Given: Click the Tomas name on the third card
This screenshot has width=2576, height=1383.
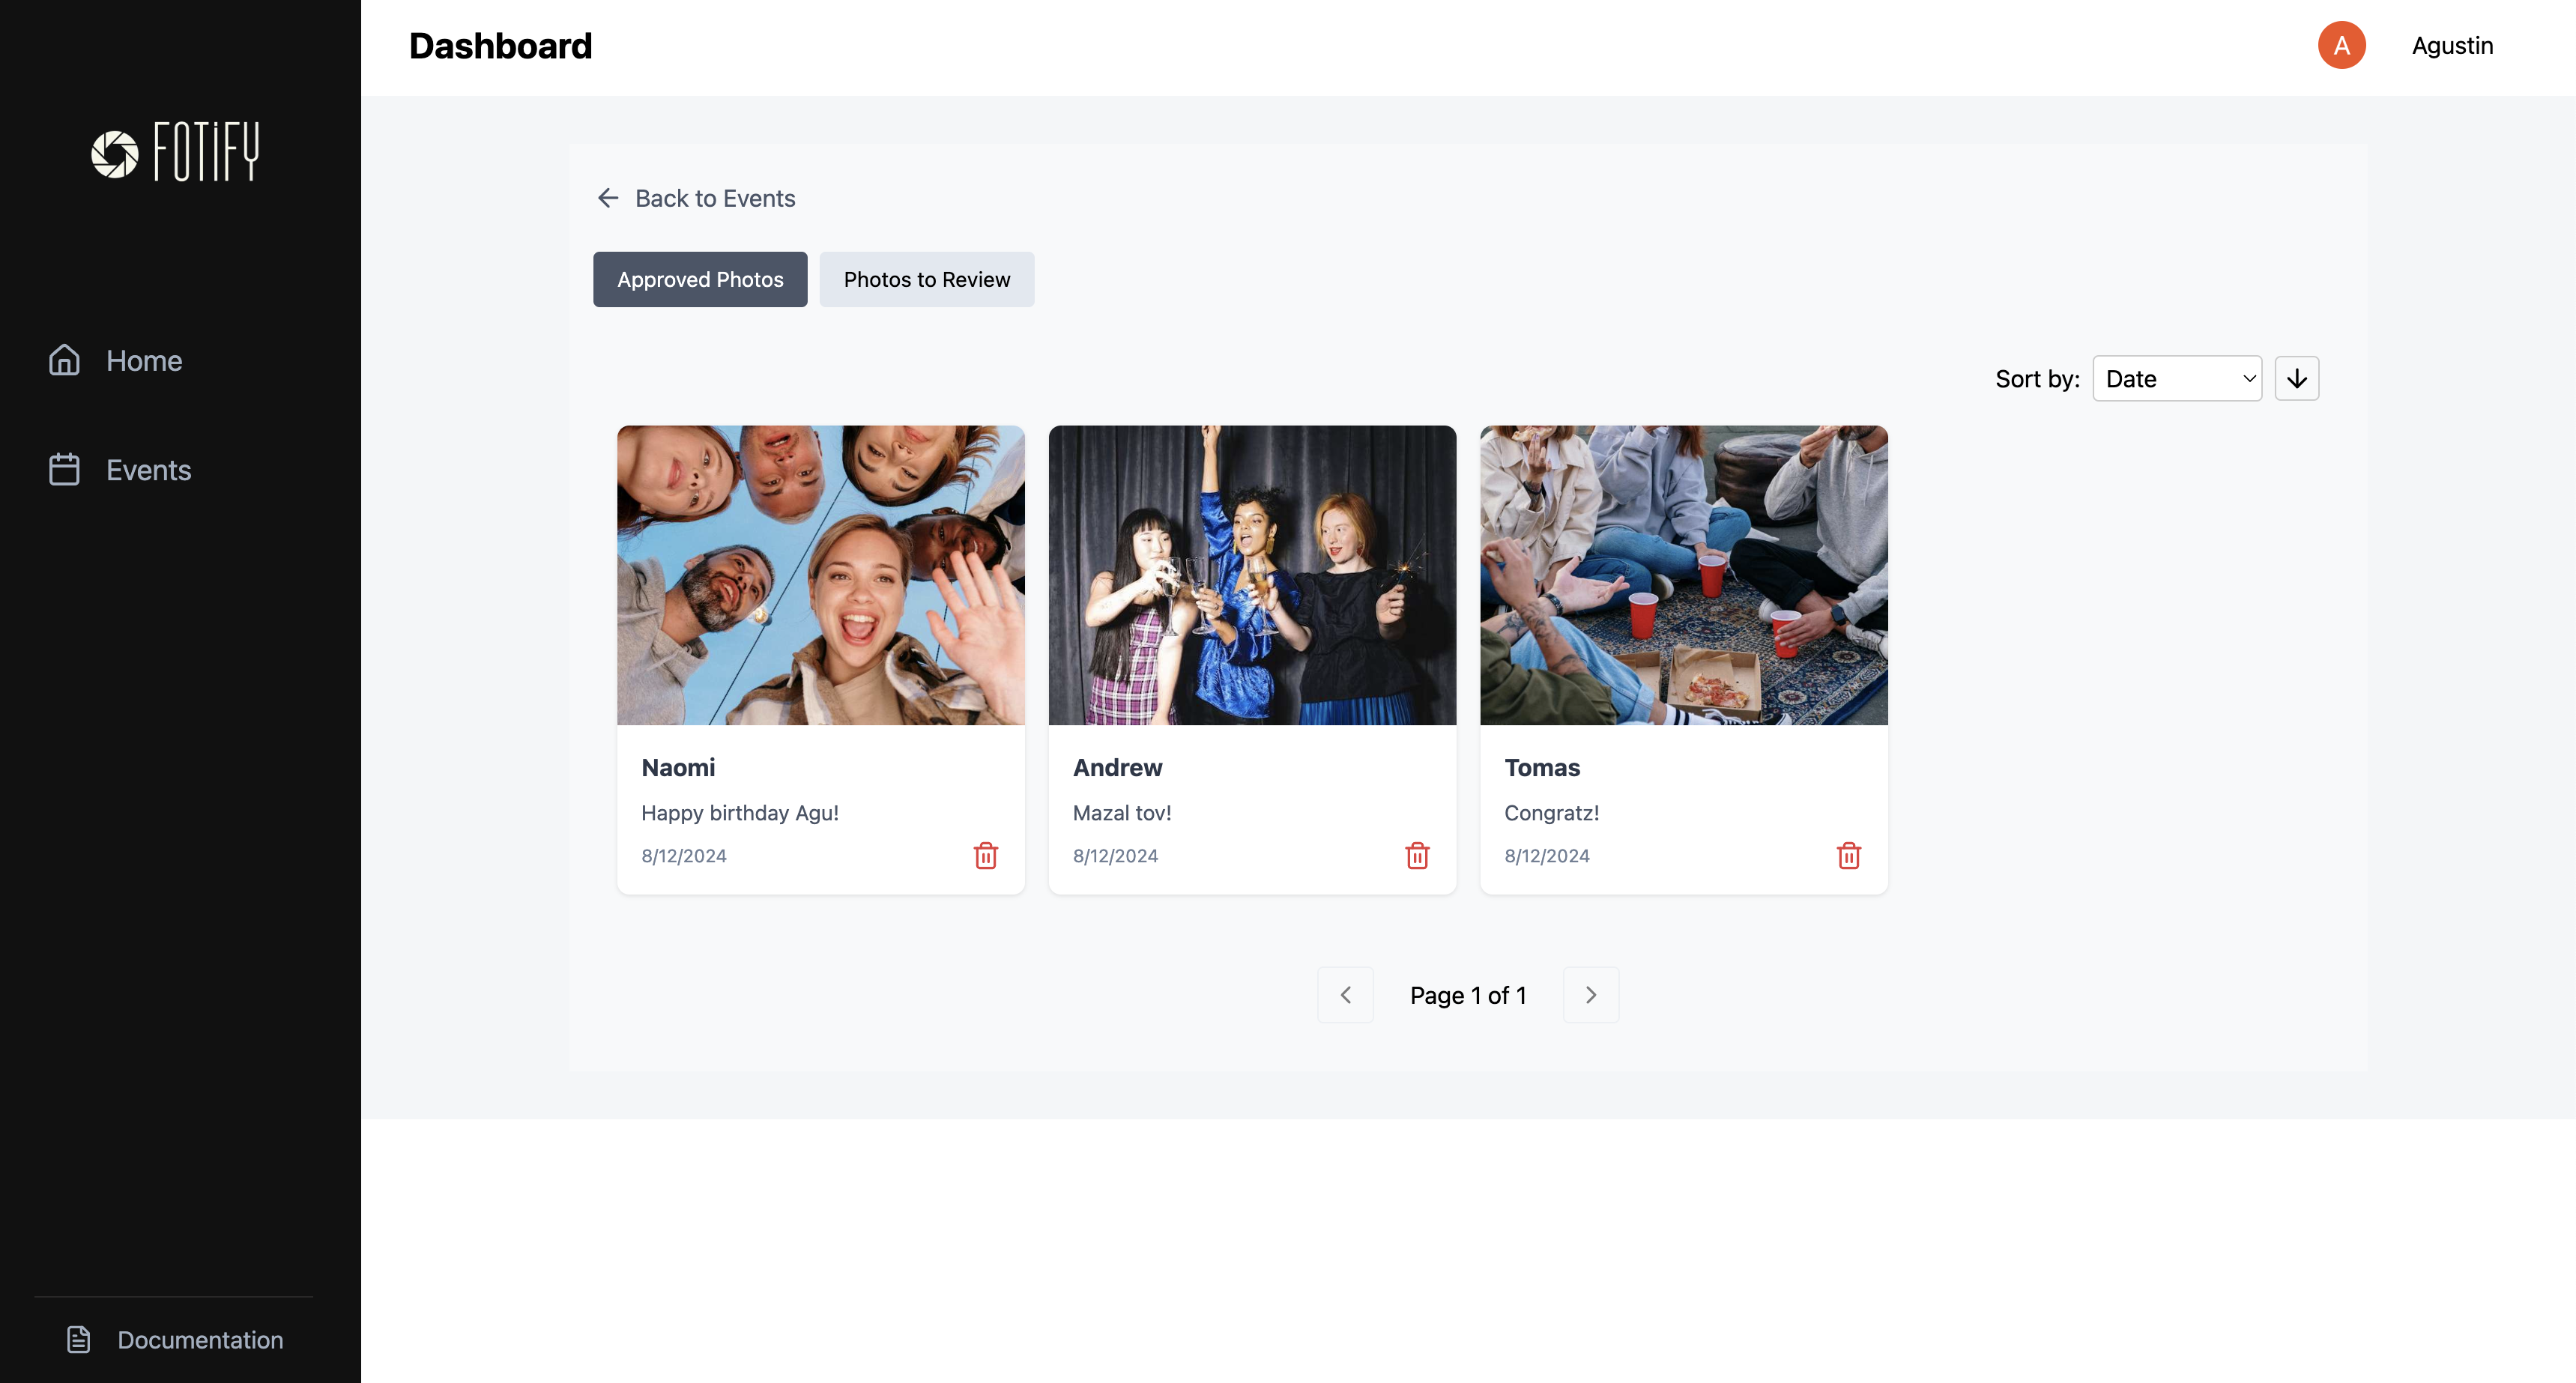Looking at the screenshot, I should [x=1542, y=767].
